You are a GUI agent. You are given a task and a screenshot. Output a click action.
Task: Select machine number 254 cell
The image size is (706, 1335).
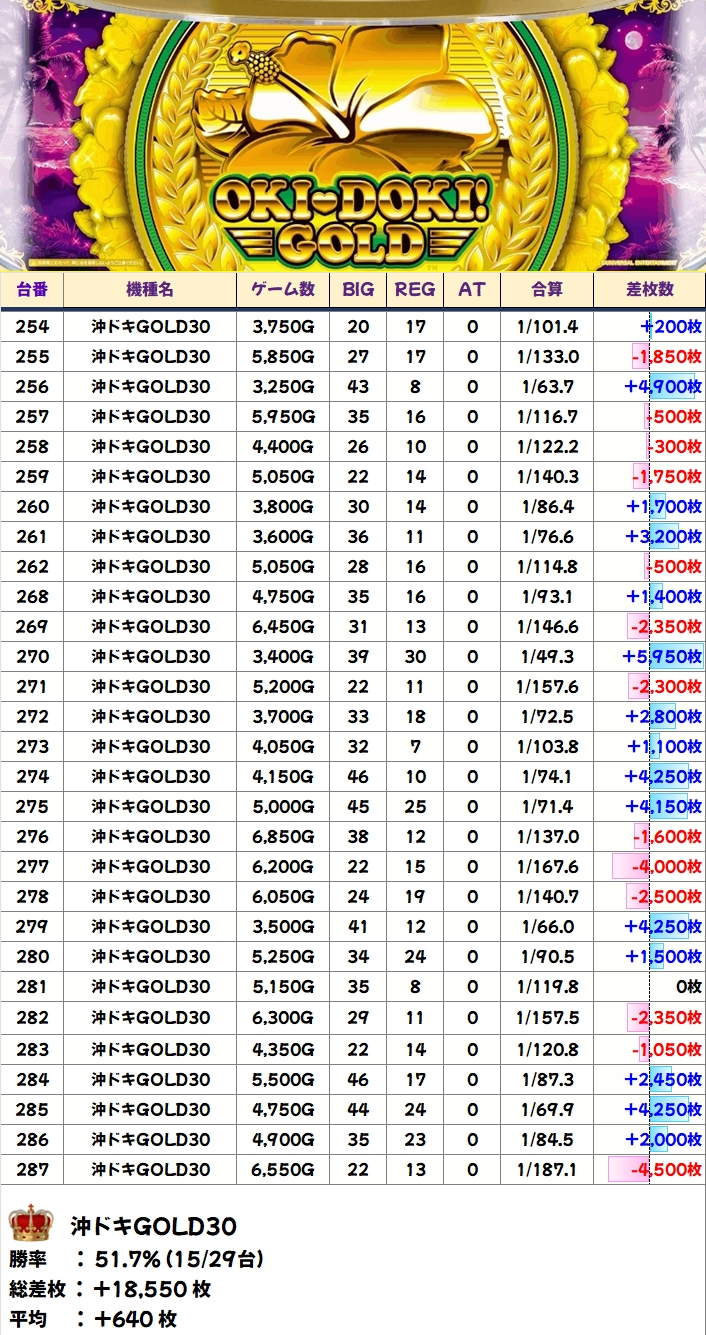pyautogui.click(x=32, y=326)
